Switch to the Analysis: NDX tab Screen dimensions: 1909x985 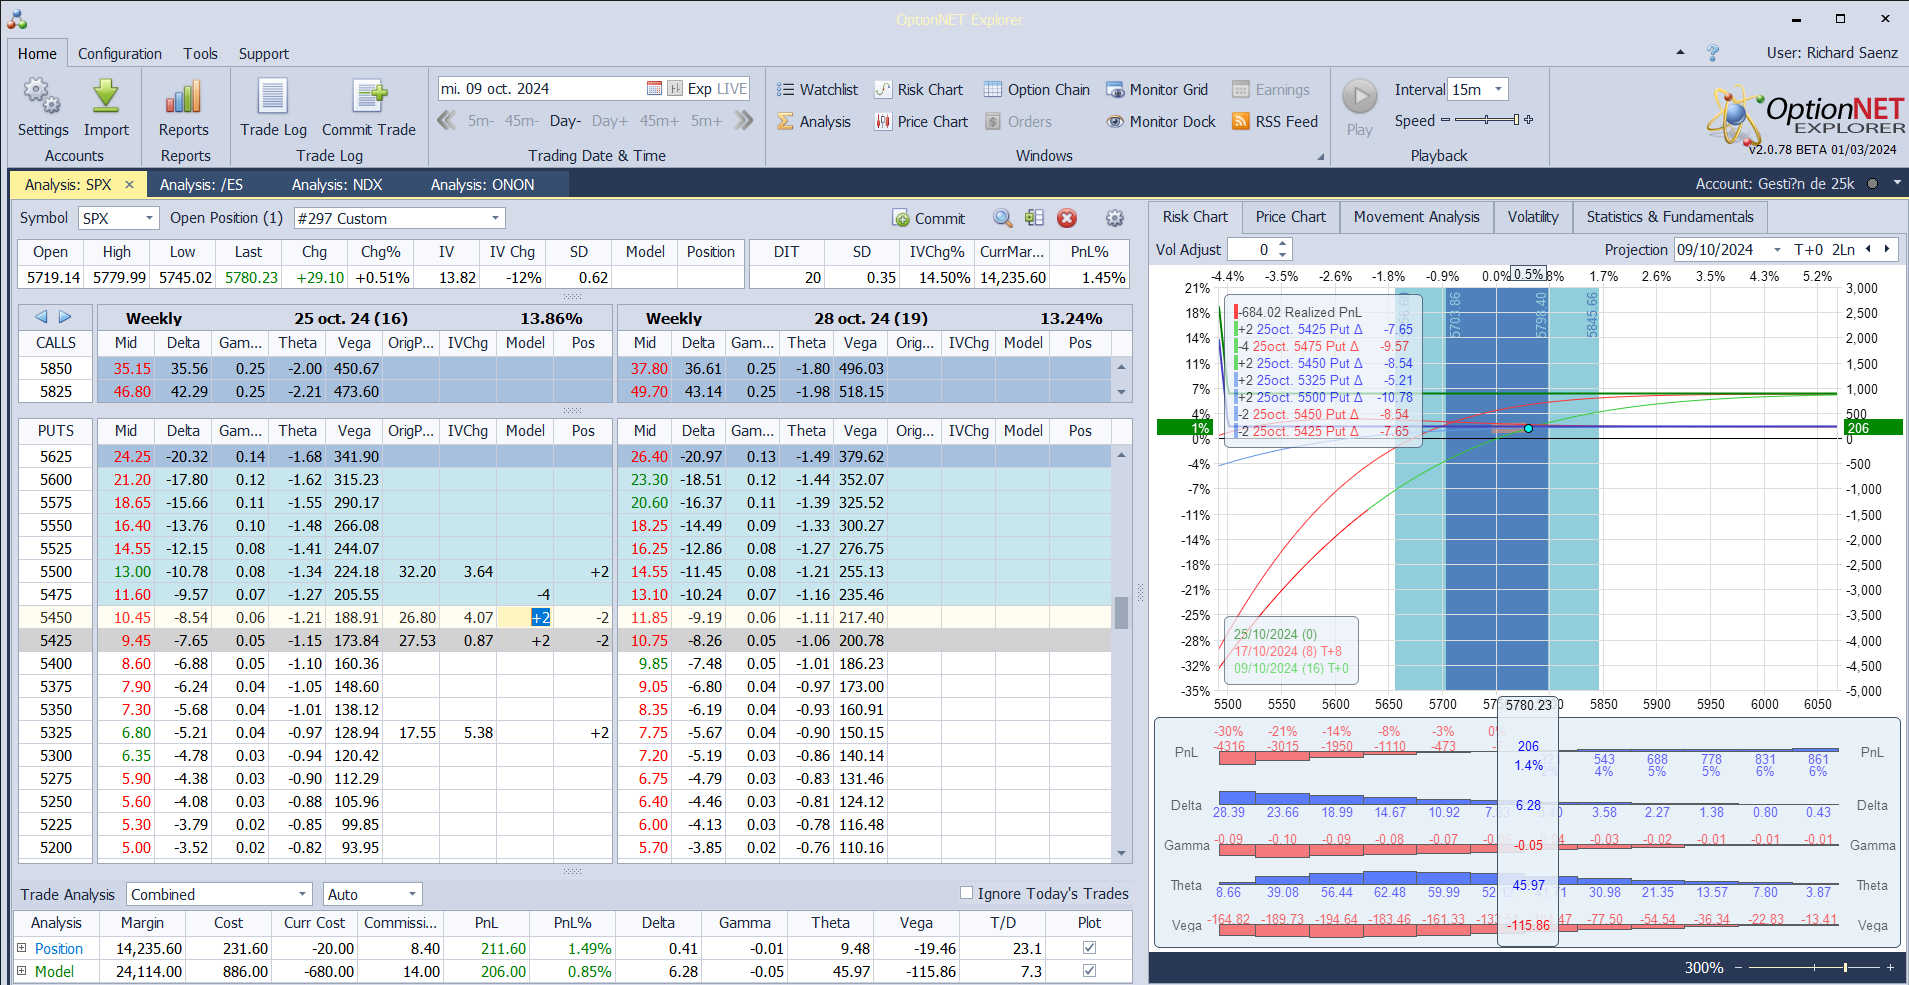337,184
